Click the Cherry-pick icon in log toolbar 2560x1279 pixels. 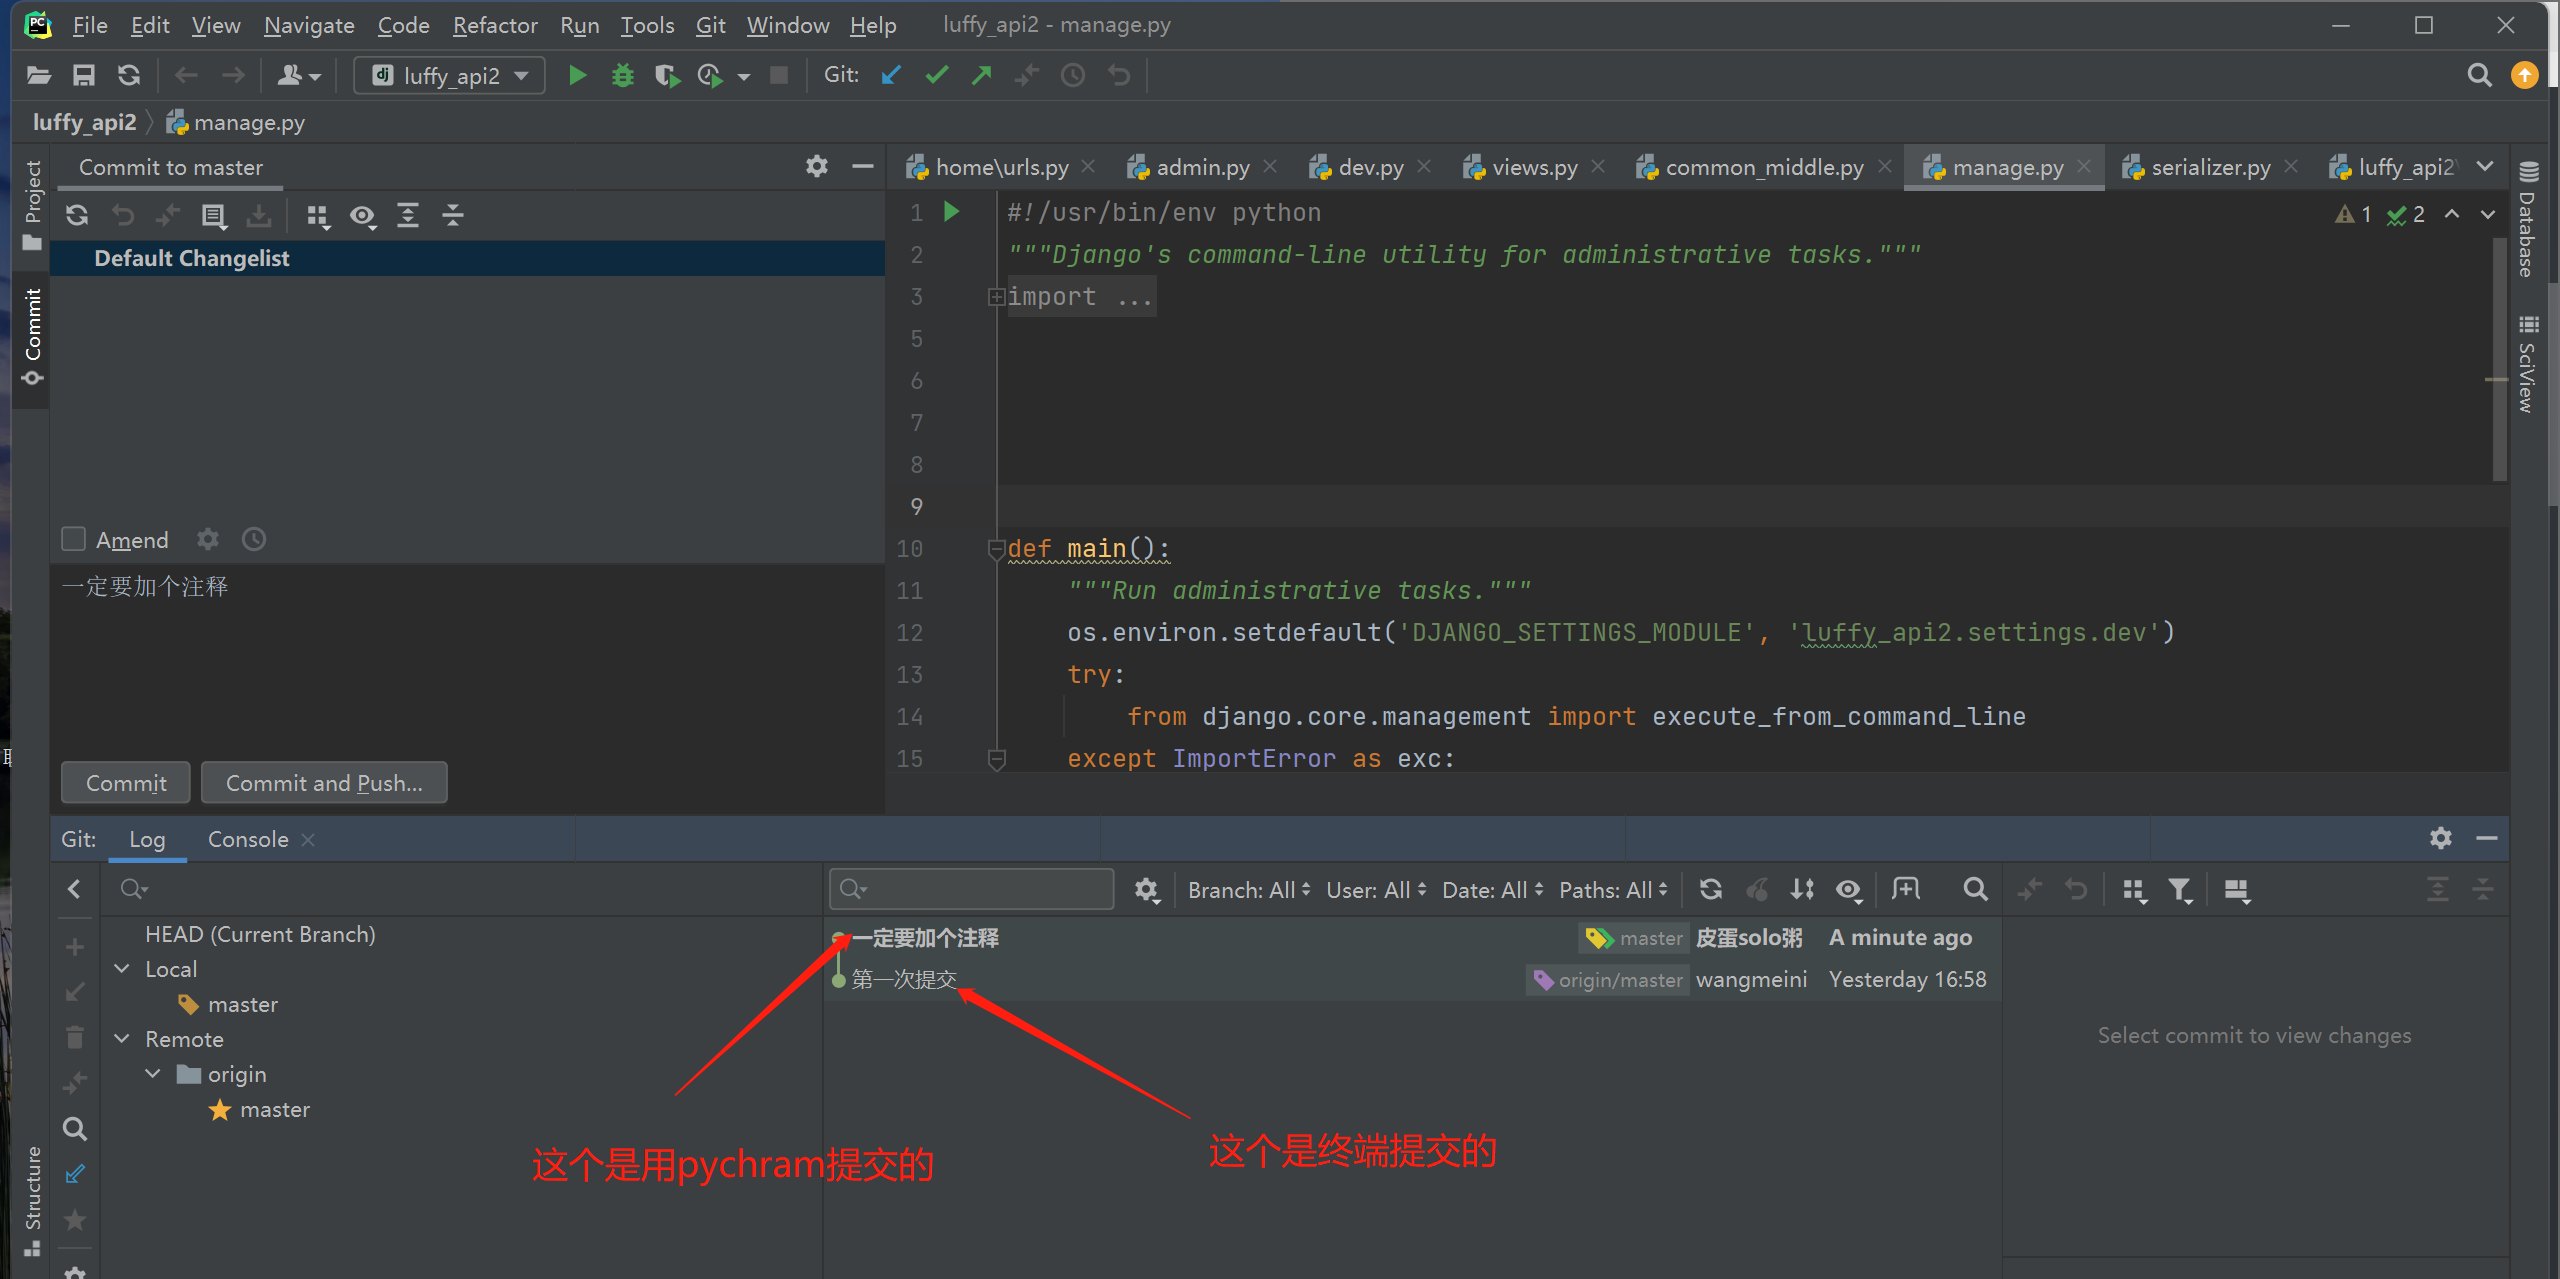coord(1757,889)
